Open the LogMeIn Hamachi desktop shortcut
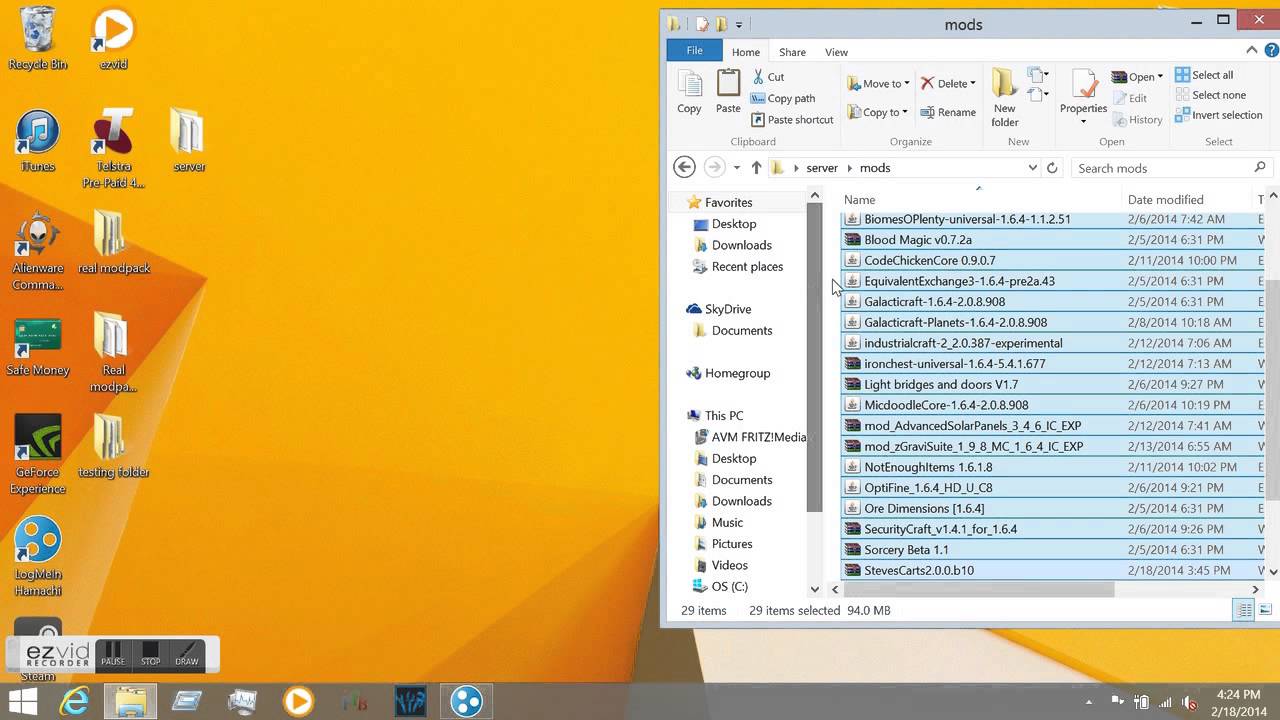The image size is (1280, 720). pos(38,557)
